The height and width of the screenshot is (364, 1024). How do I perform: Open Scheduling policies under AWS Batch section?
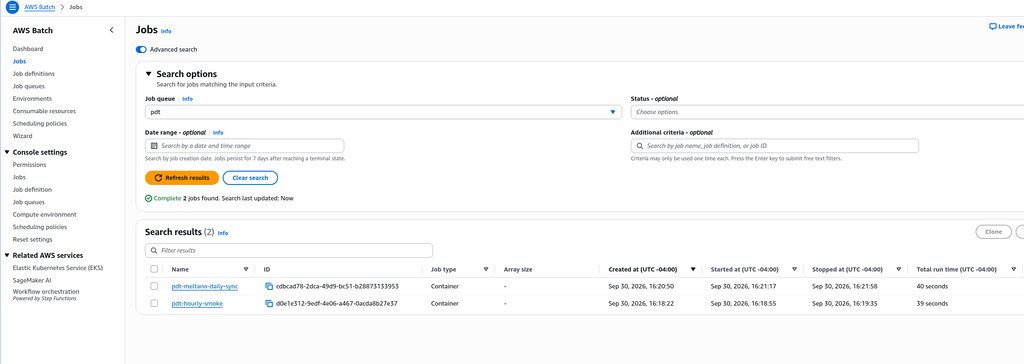(x=40, y=124)
